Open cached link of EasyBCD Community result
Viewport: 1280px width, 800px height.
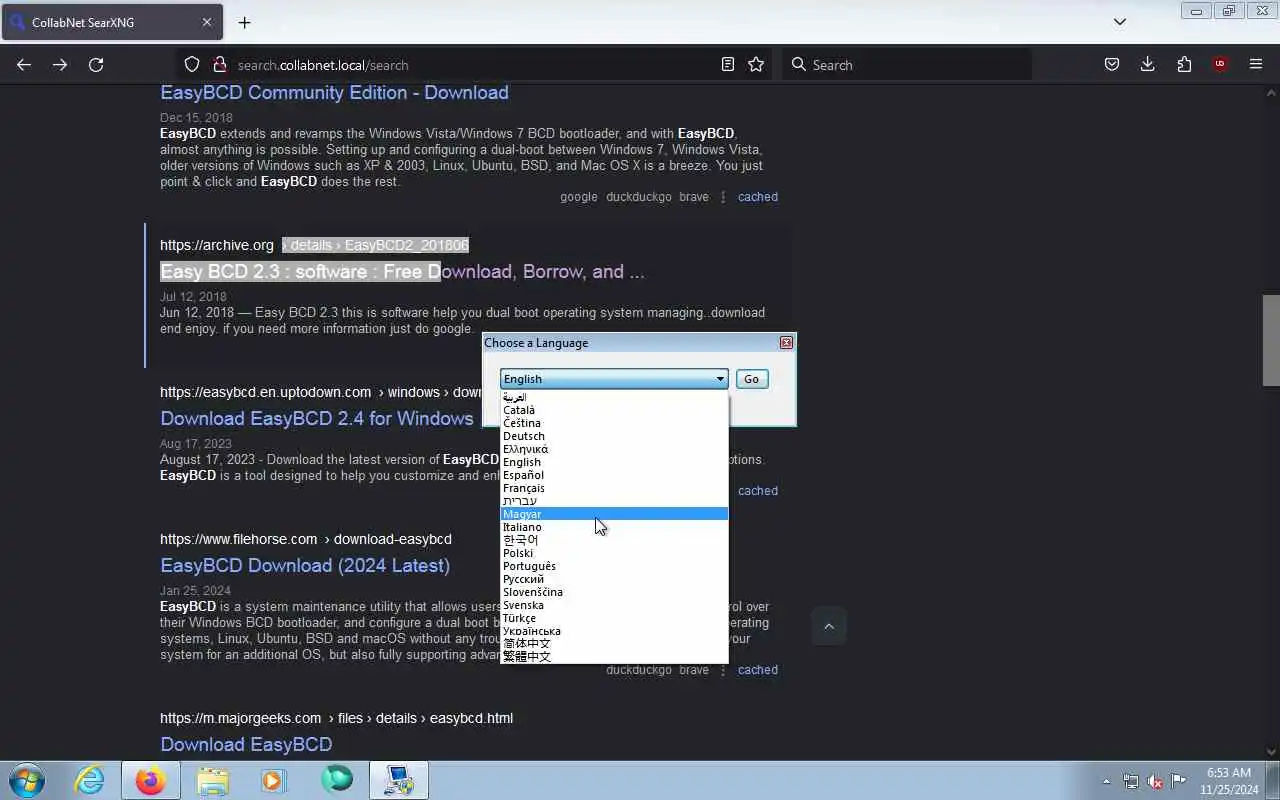tap(758, 197)
